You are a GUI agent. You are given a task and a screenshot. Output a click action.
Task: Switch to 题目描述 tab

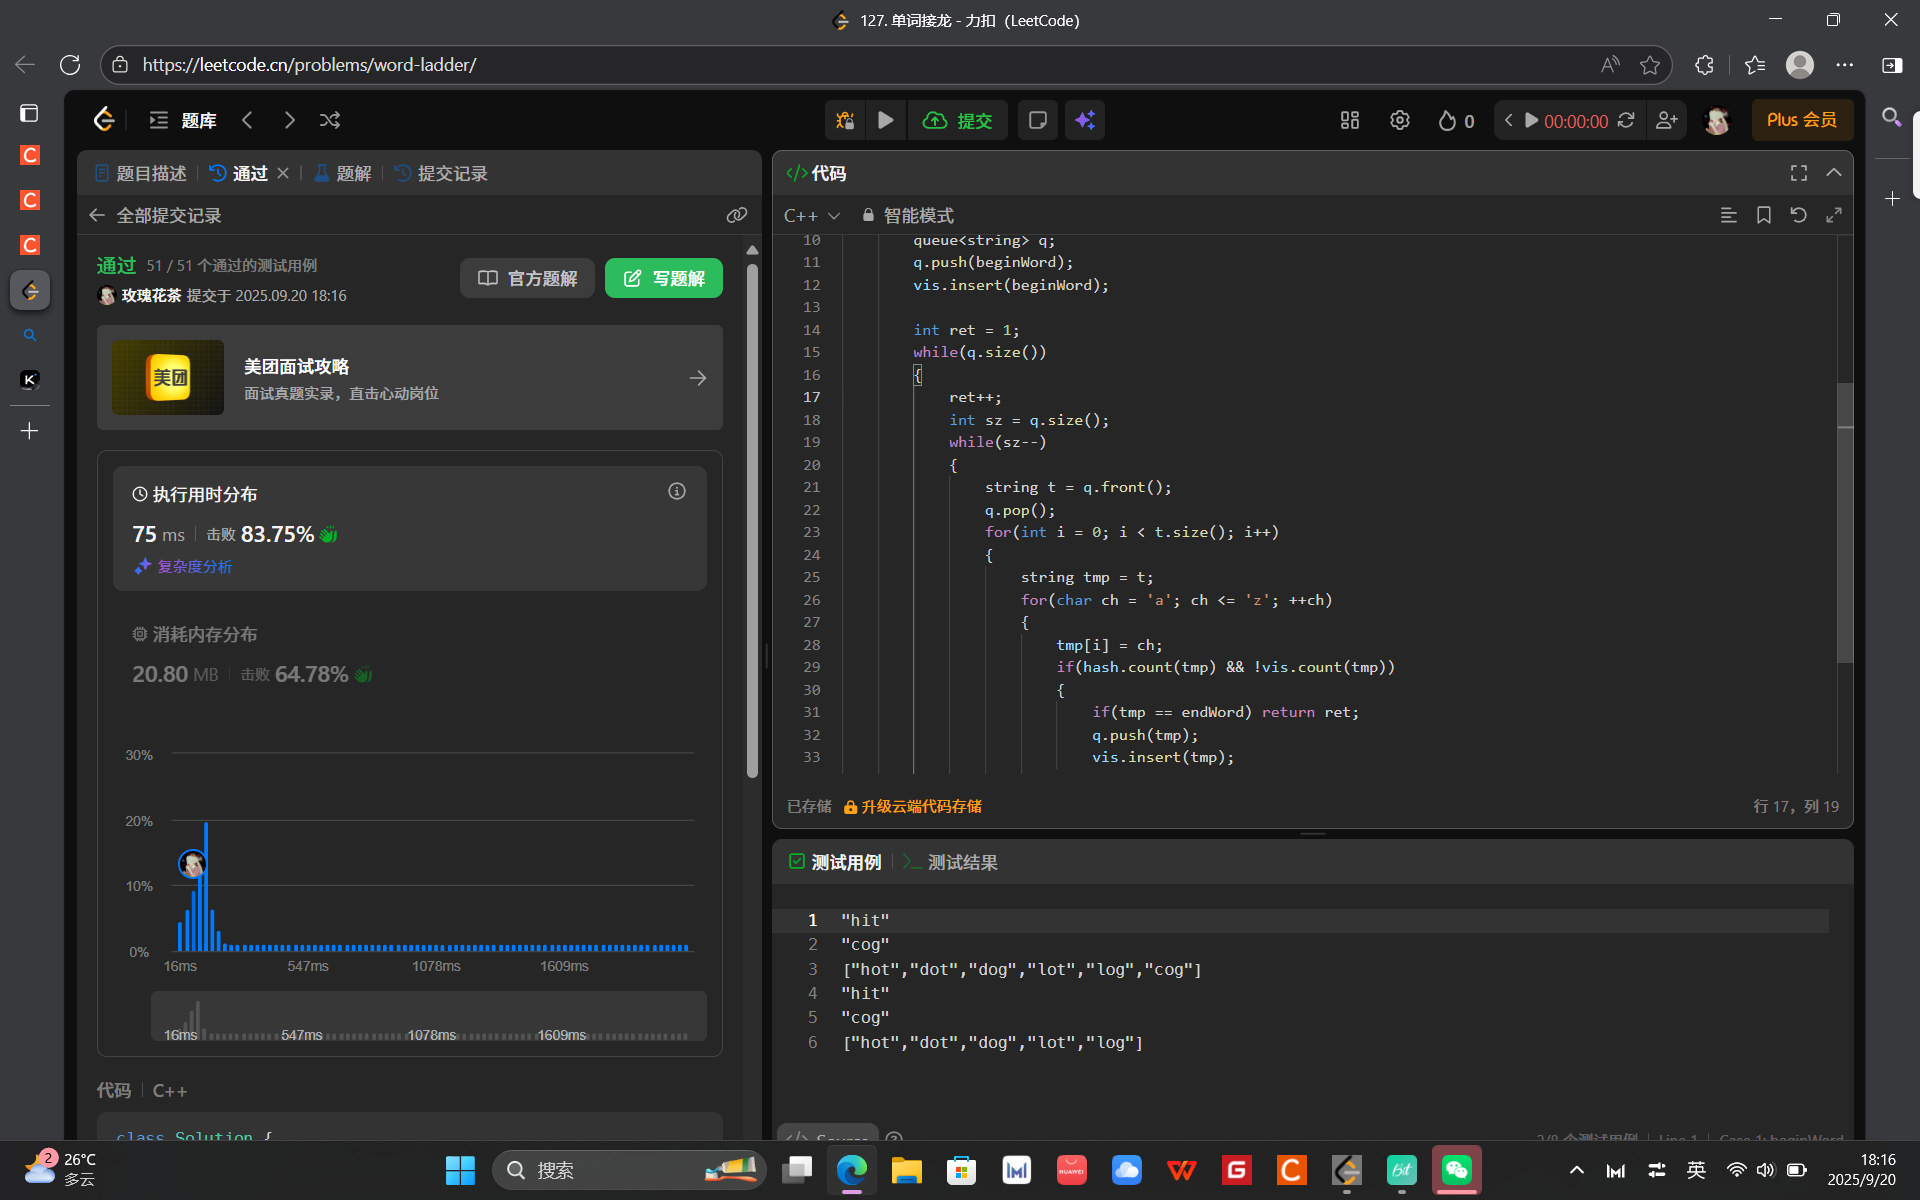141,173
